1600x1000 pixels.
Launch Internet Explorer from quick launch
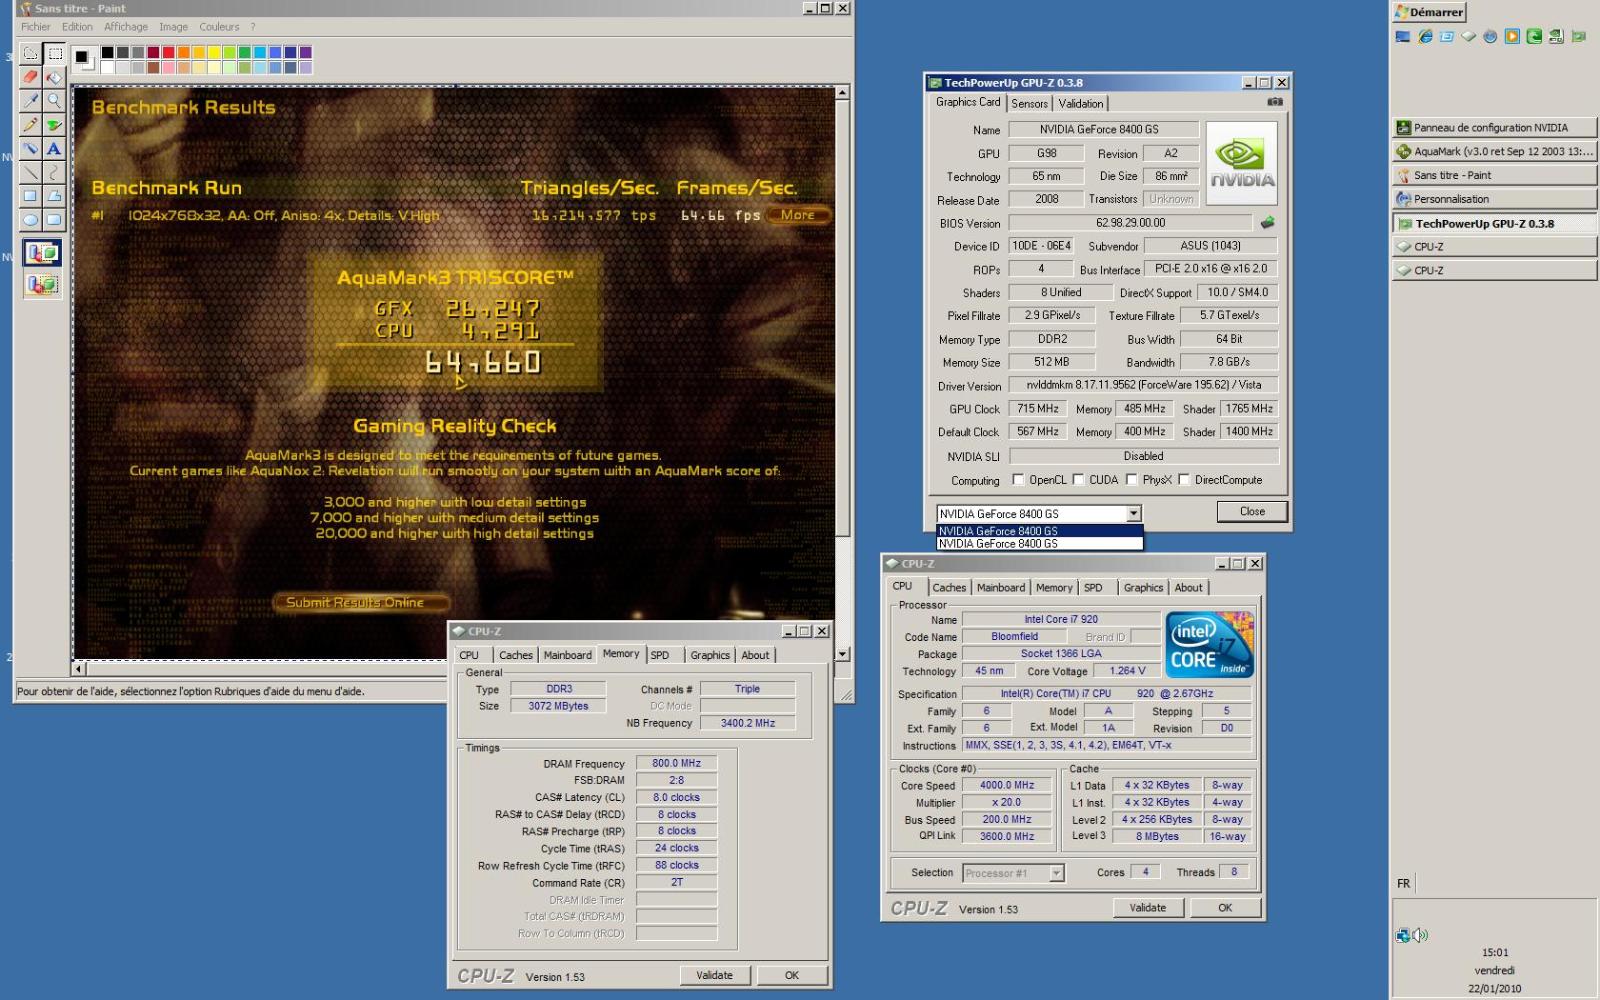[1425, 36]
